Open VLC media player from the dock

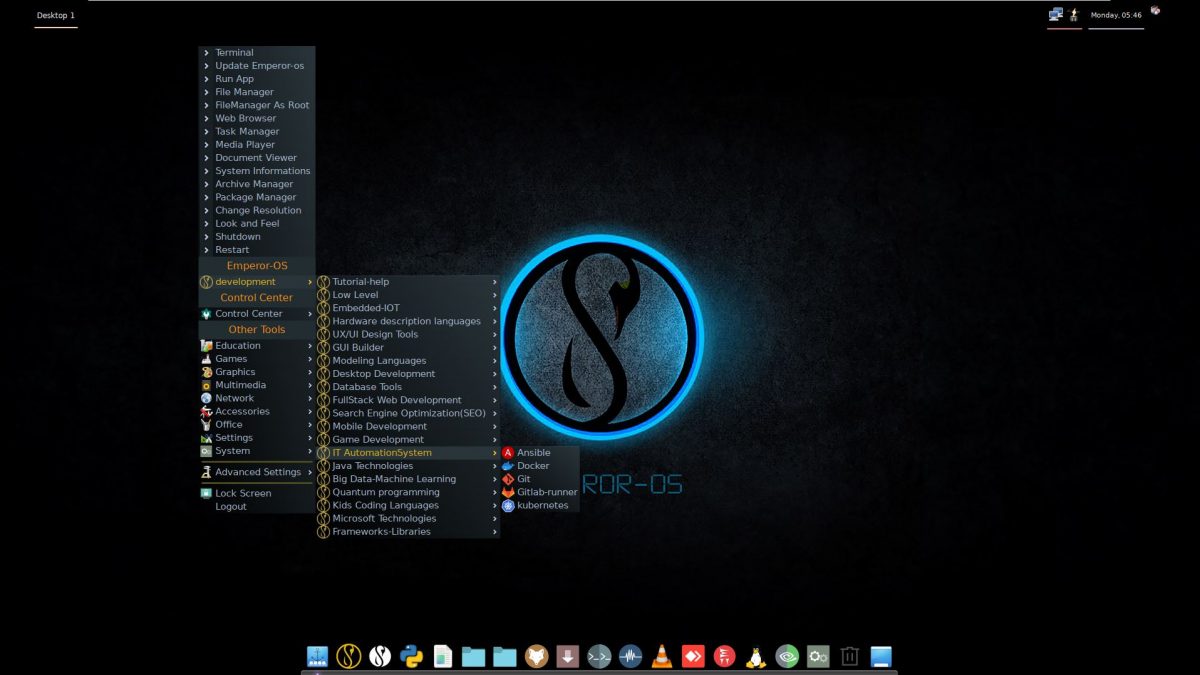coord(661,656)
